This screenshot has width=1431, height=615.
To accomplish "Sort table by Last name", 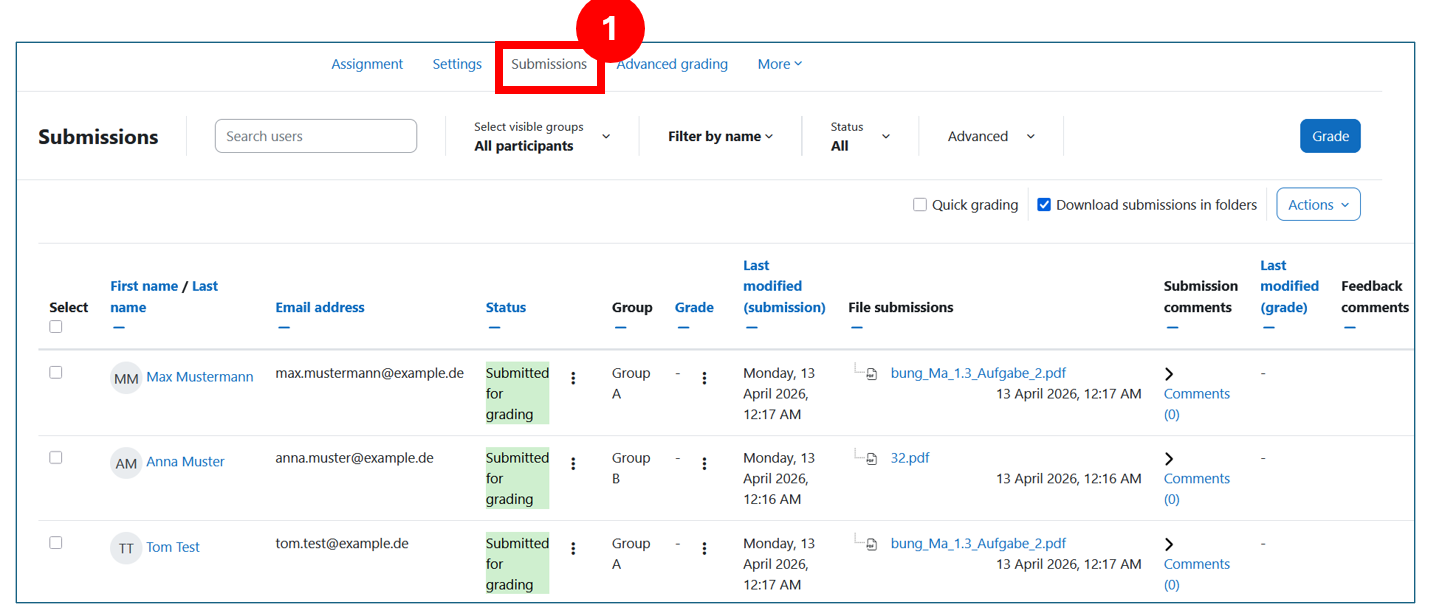I will pos(164,297).
